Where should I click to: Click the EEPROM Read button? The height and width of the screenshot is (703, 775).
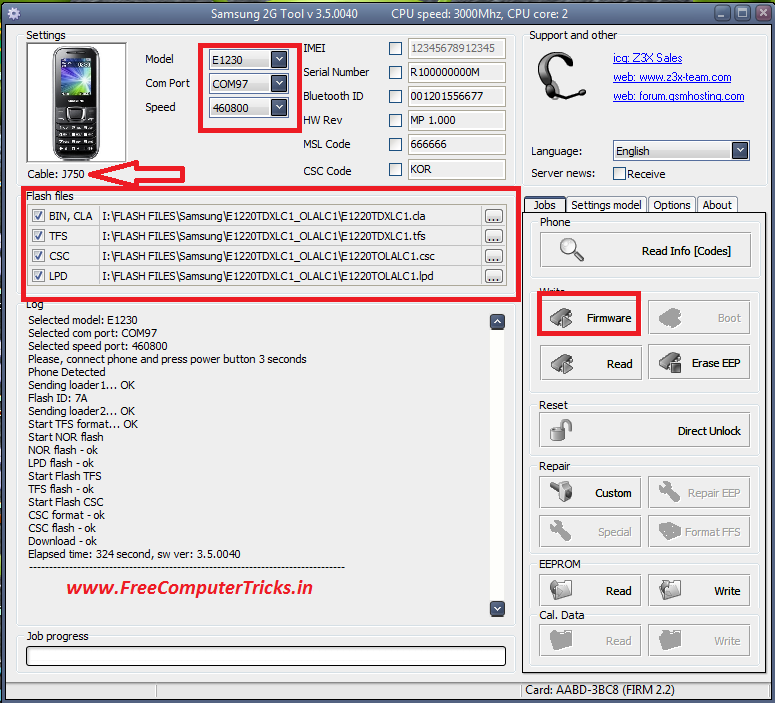click(590, 590)
